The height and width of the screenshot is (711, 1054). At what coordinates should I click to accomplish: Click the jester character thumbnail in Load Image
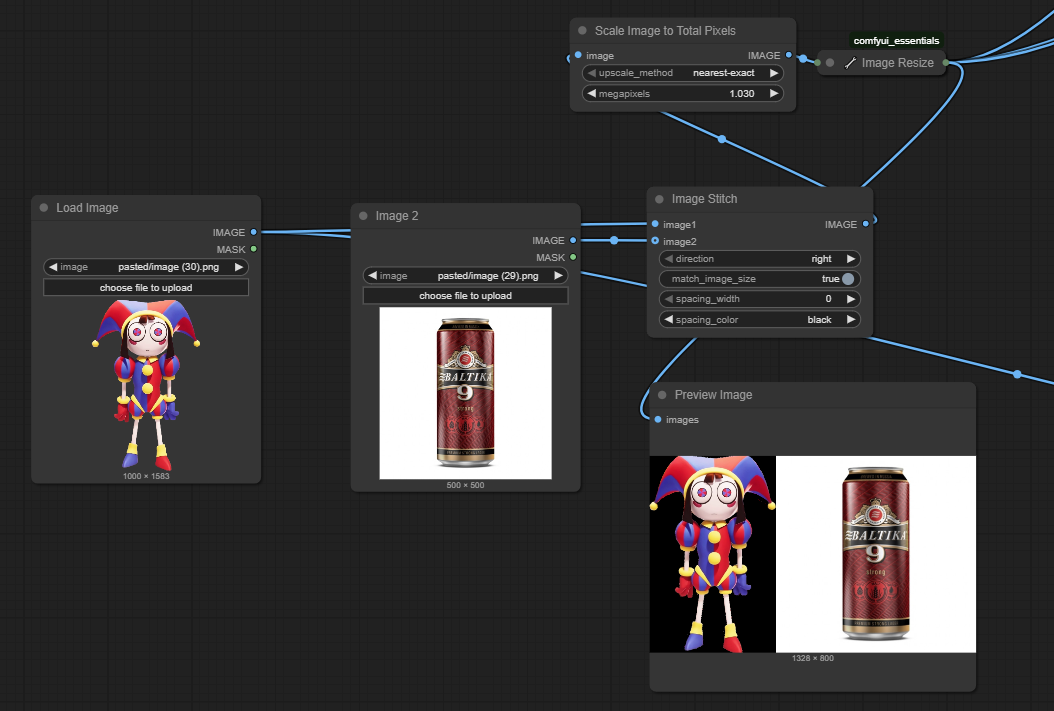146,384
